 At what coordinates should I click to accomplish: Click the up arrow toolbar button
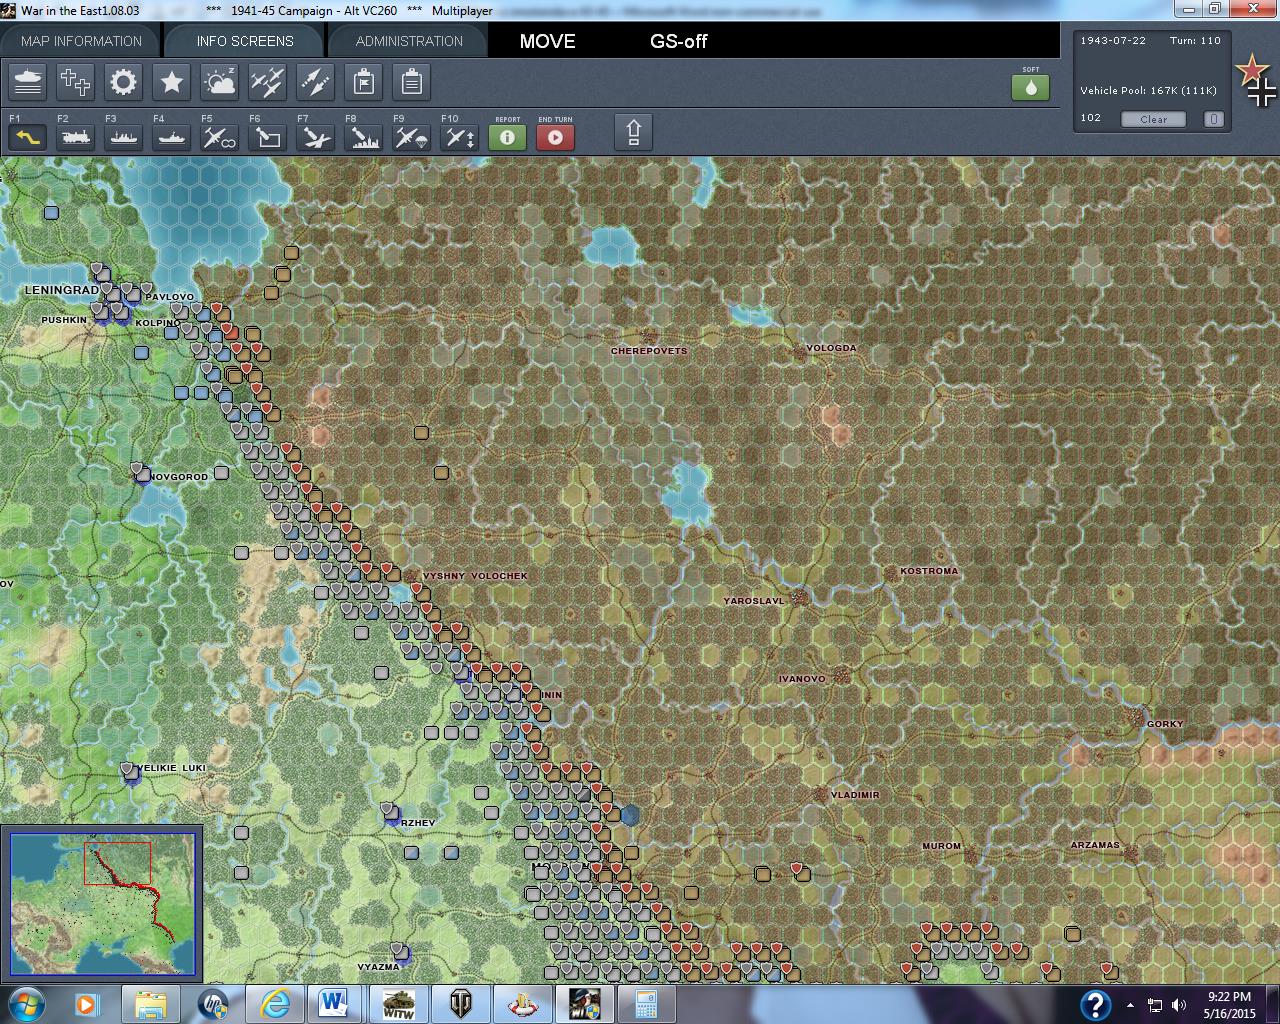click(634, 133)
